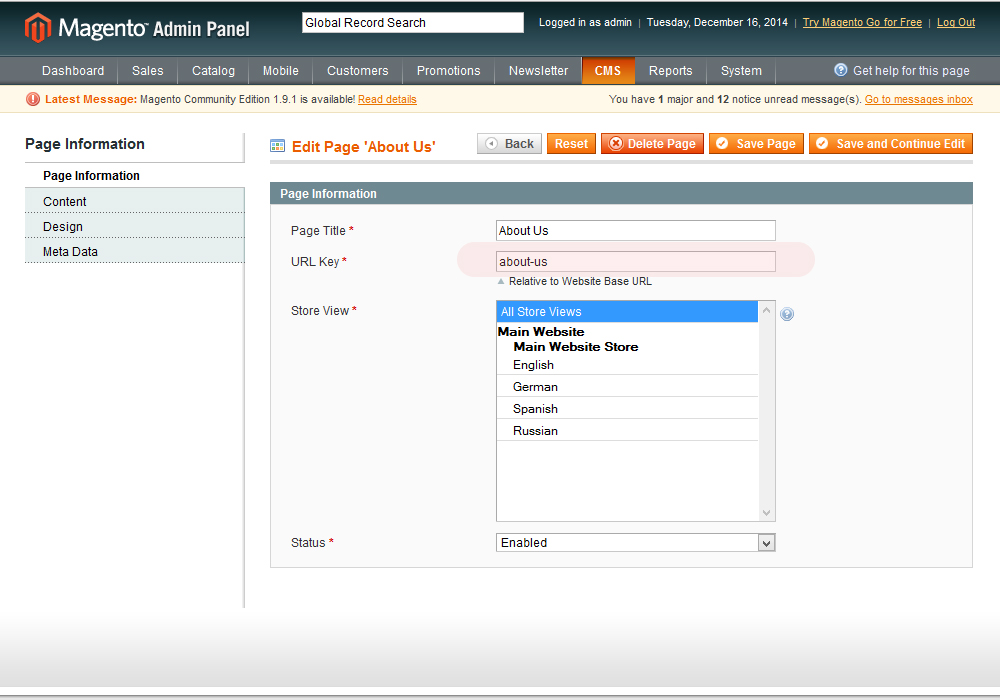The image size is (1000, 700).
Task: Click Try Magento Go for Free link
Action: (862, 22)
